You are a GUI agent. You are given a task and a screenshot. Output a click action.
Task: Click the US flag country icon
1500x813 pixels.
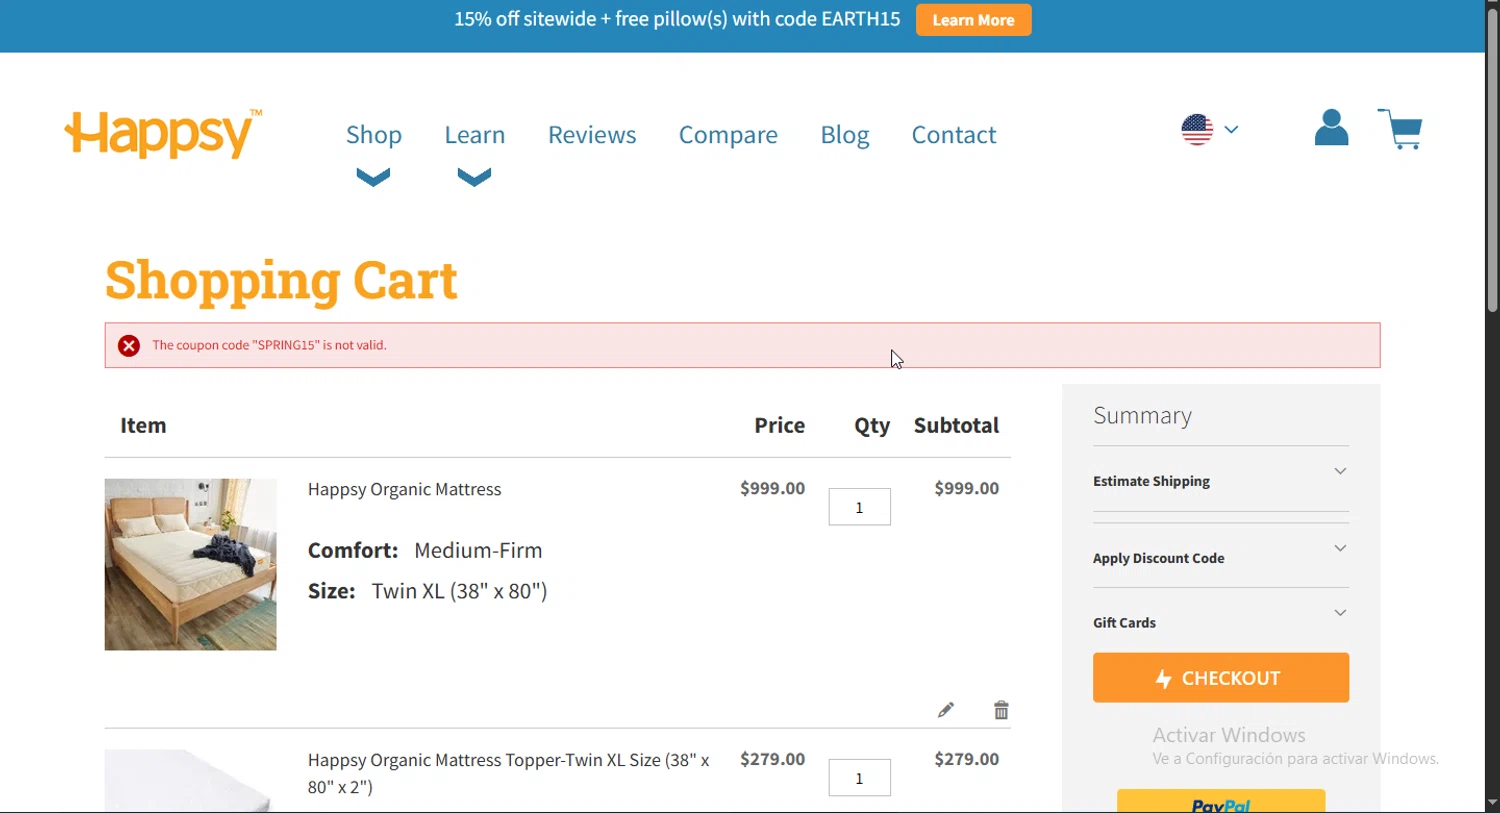click(1197, 130)
